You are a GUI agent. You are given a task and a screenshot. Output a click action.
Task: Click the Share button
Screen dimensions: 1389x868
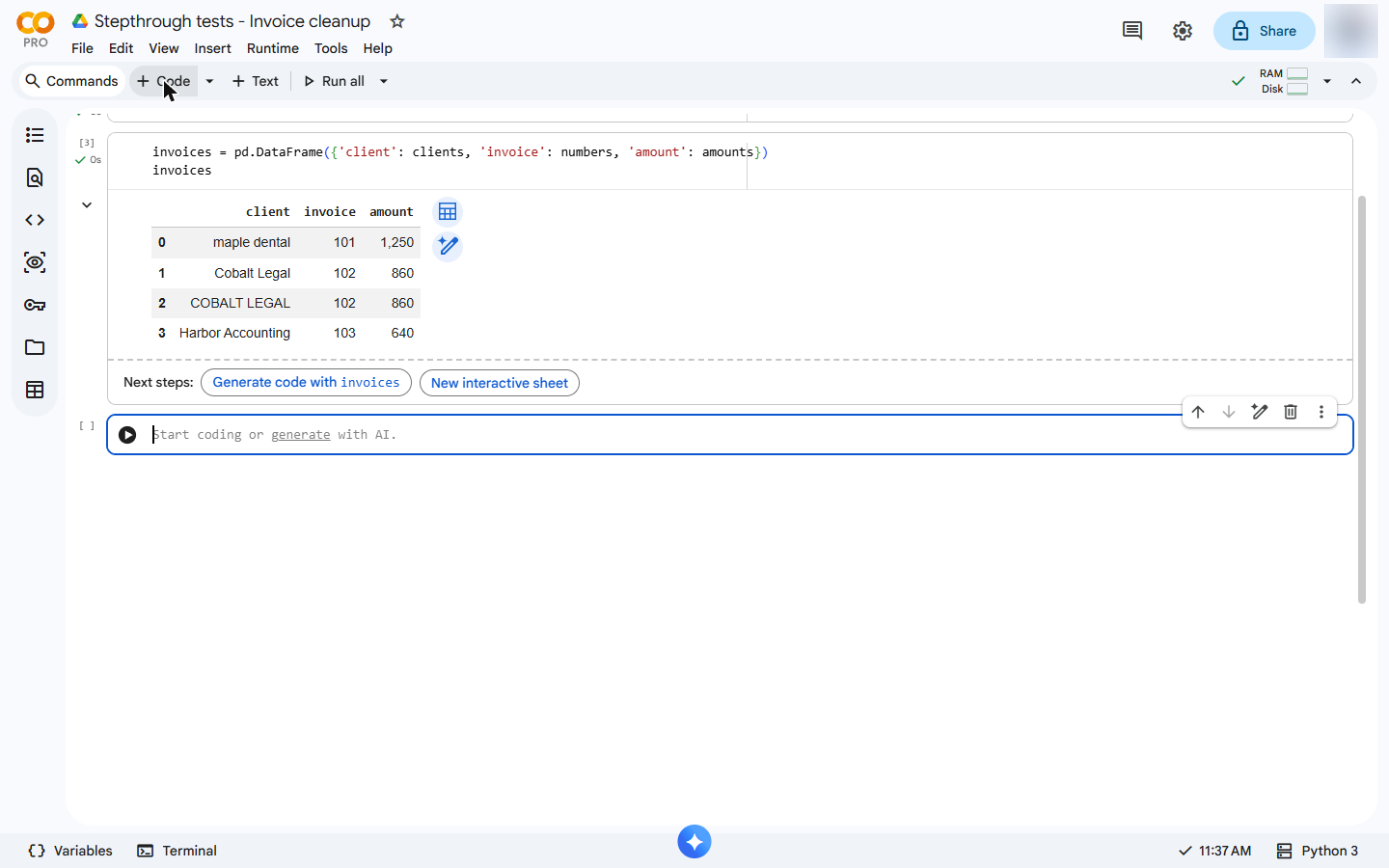(x=1264, y=31)
